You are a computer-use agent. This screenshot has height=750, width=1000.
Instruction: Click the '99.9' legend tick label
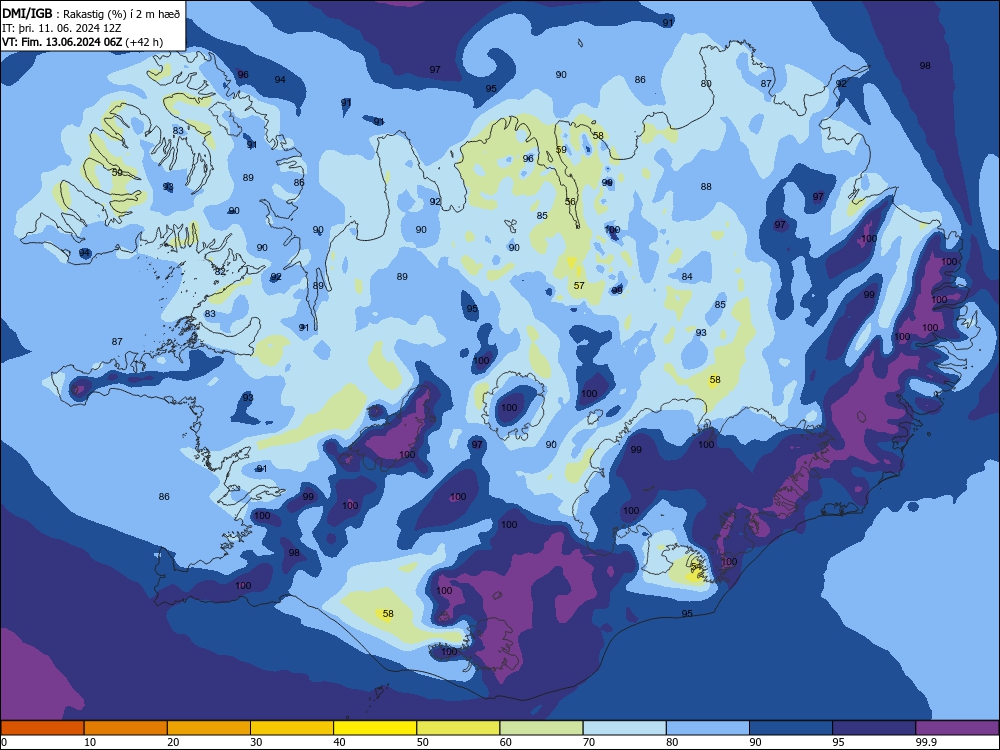click(x=925, y=742)
